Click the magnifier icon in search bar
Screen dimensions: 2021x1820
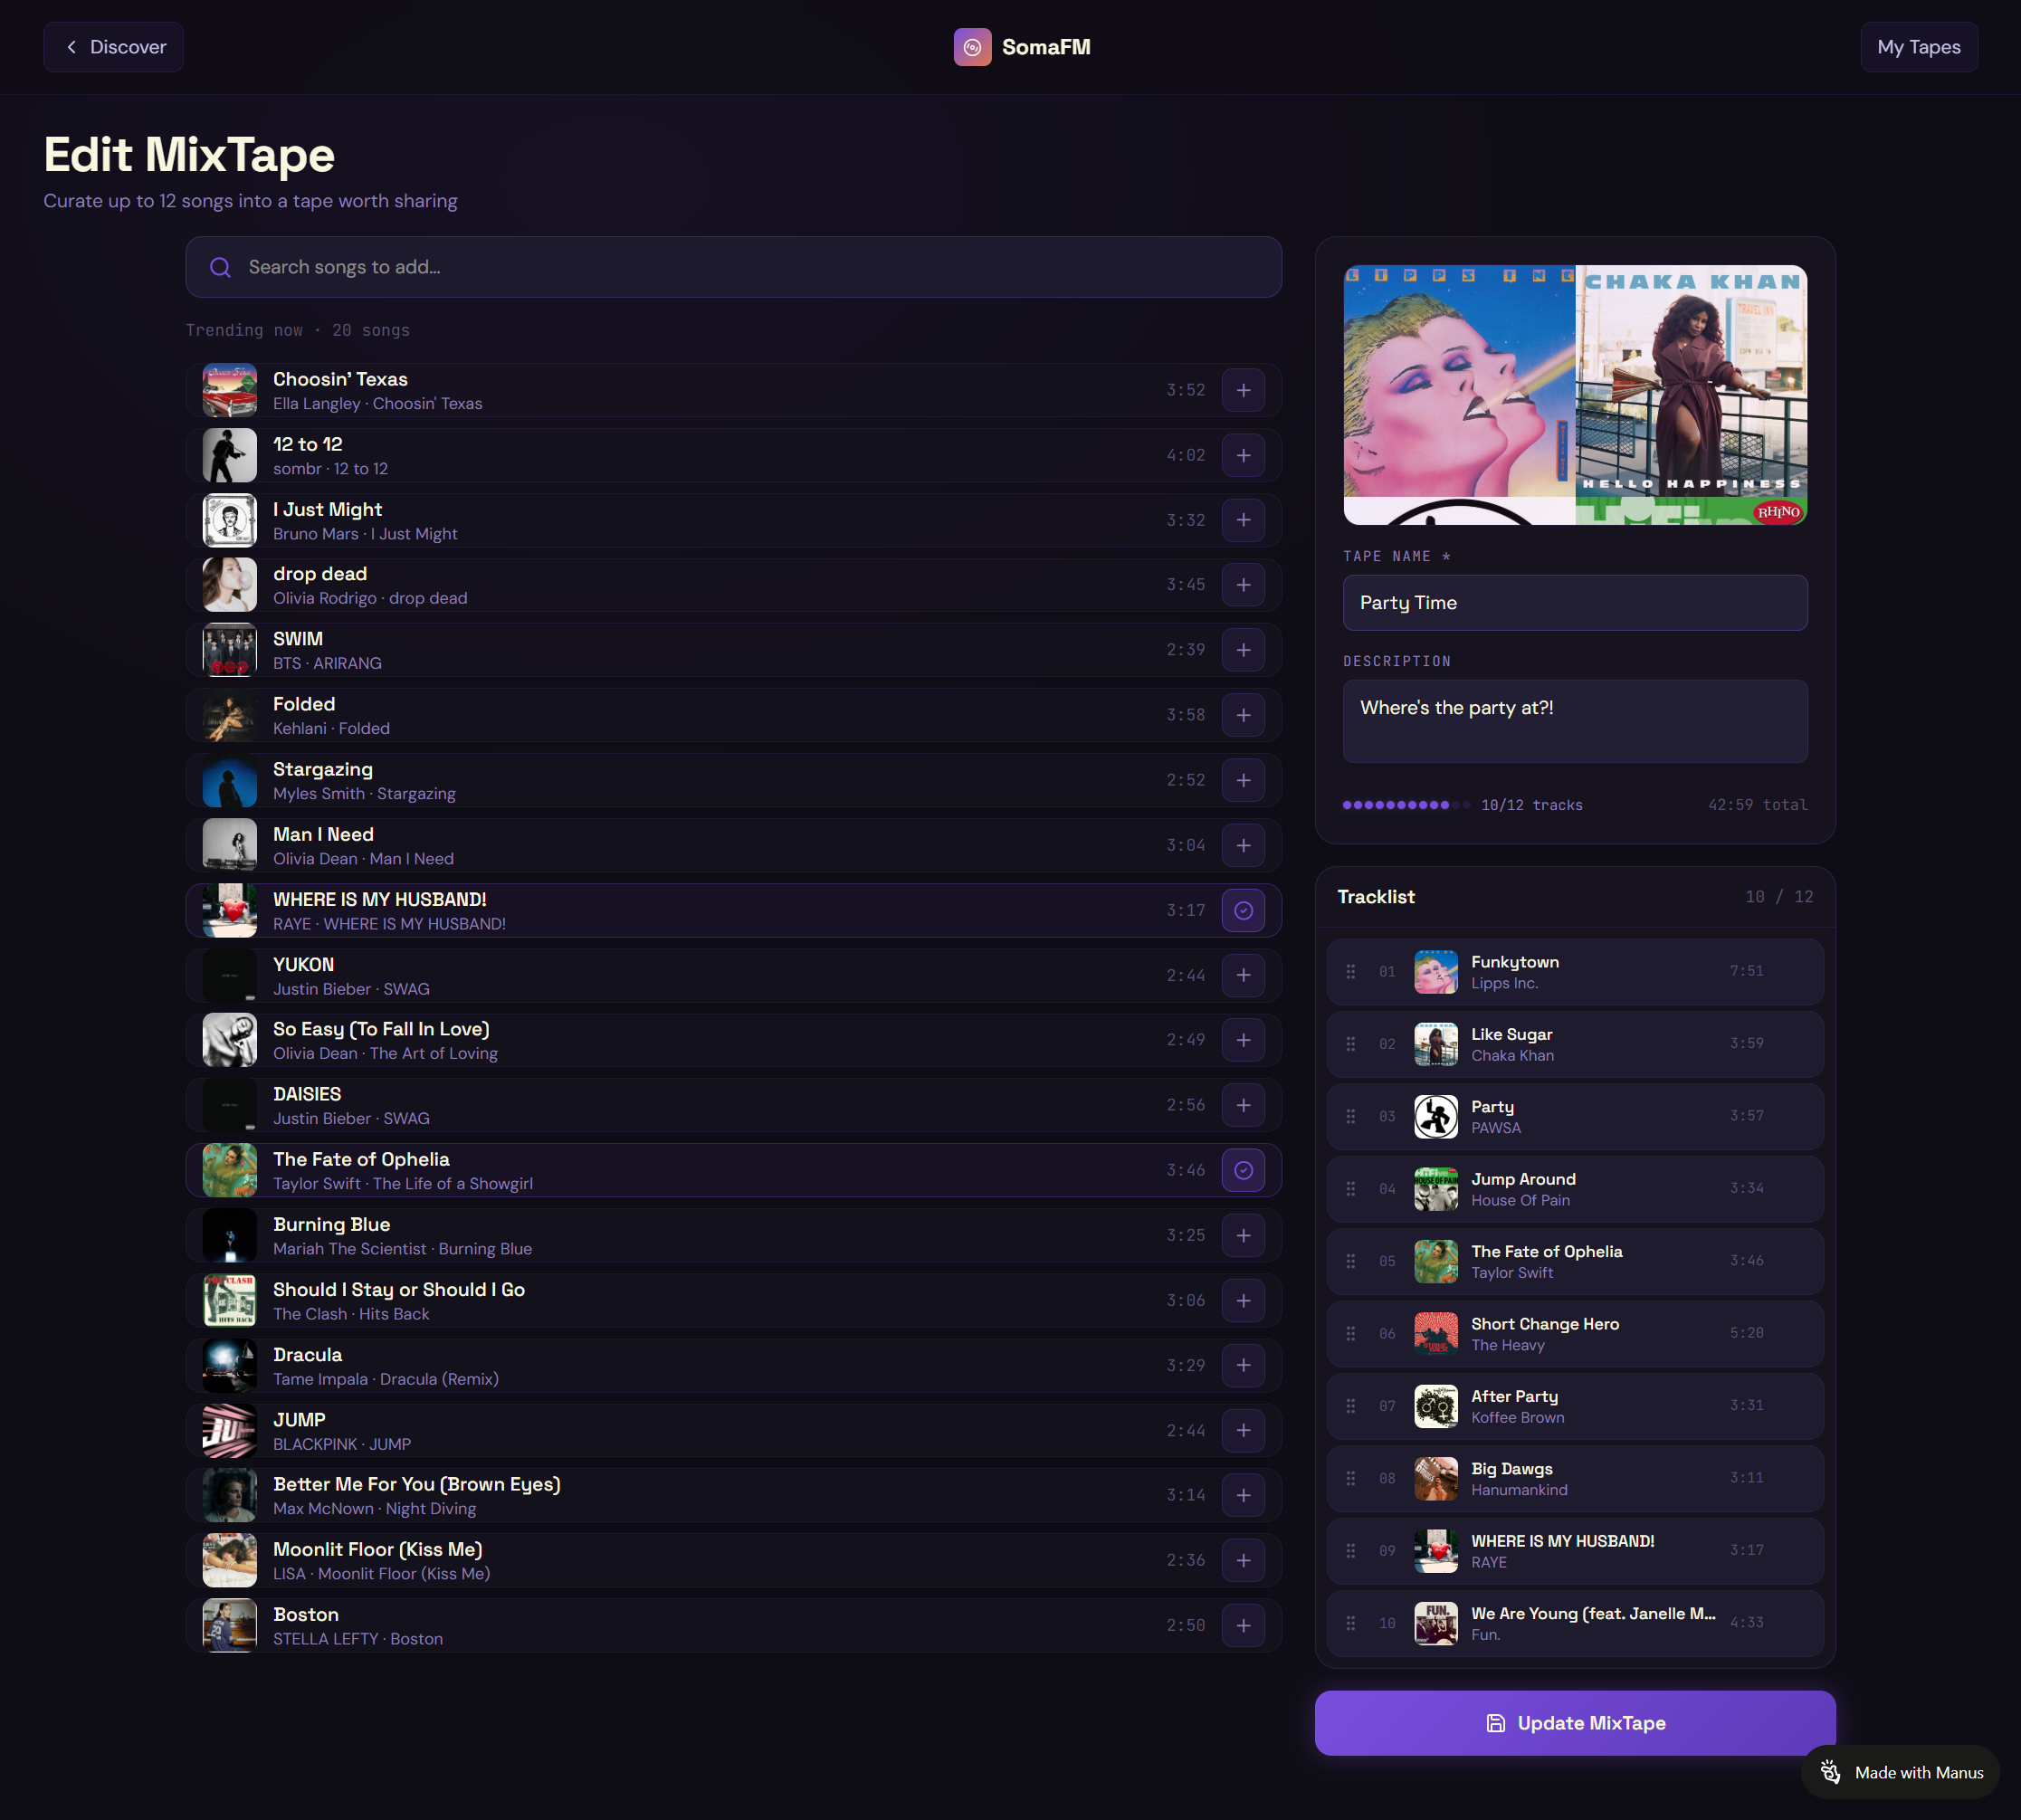click(220, 267)
